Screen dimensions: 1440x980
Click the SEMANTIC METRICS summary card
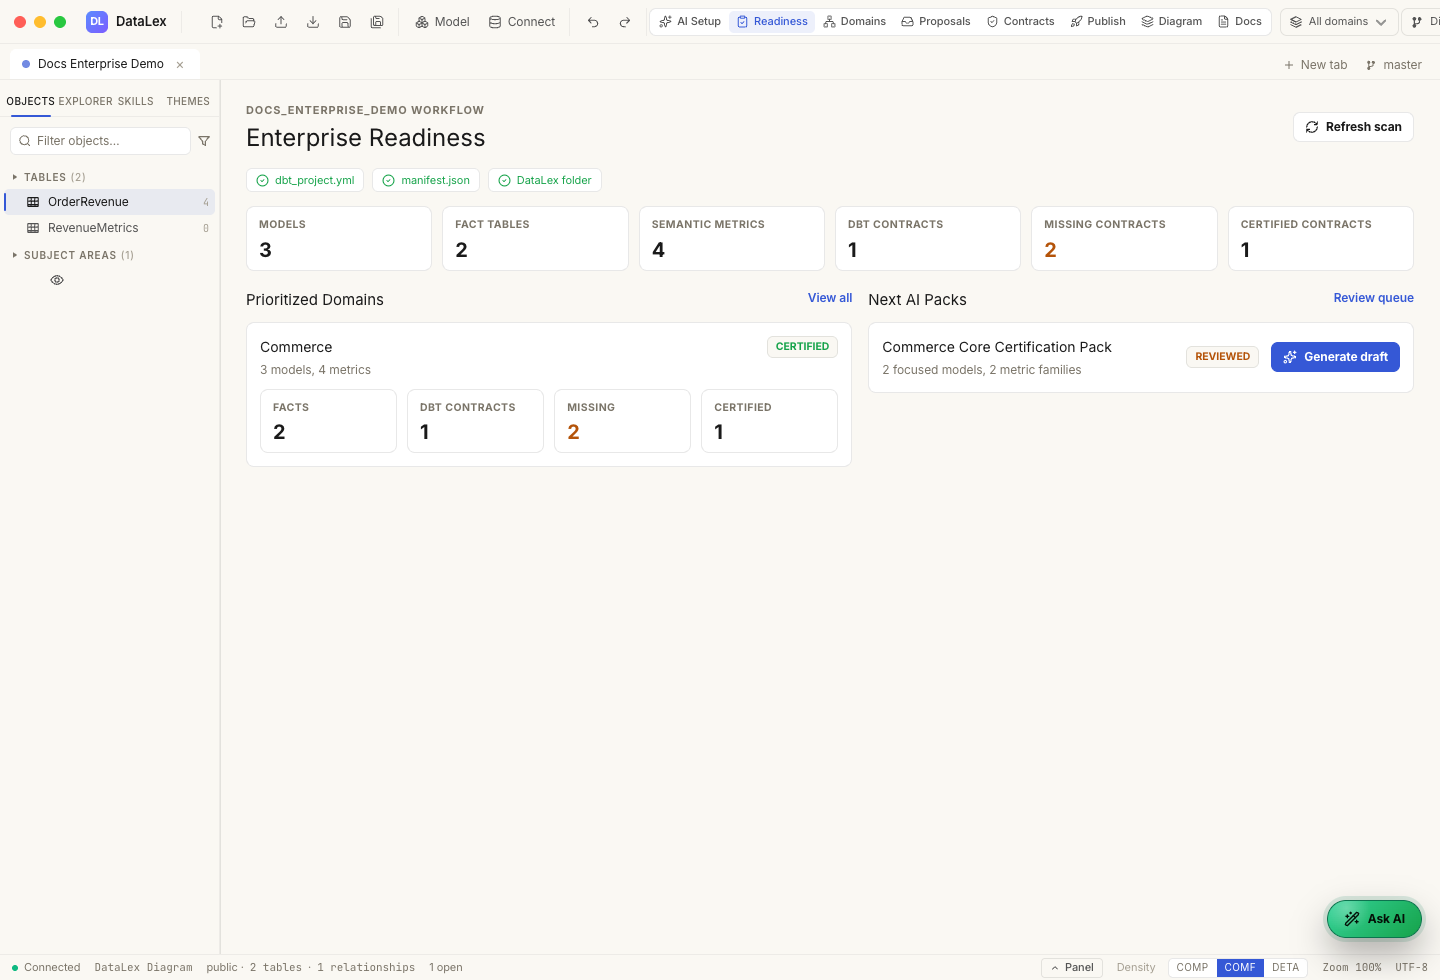point(732,238)
